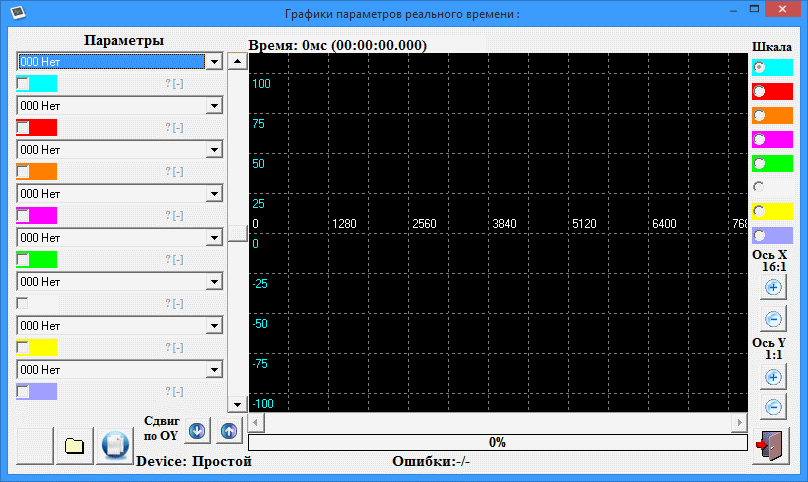Zoom out the X axis scale
The width and height of the screenshot is (808, 482).
[772, 320]
